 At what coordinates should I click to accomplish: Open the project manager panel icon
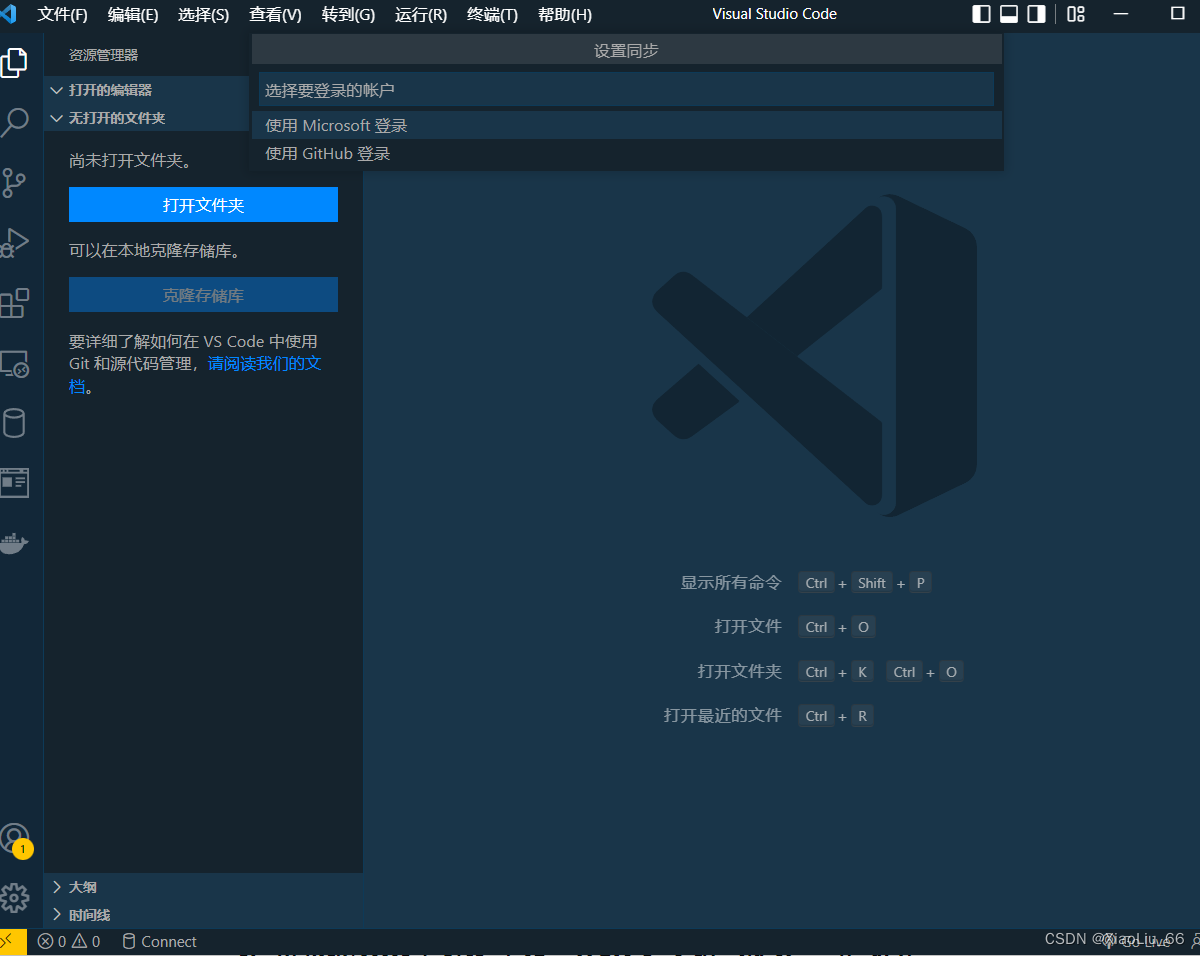(x=14, y=483)
